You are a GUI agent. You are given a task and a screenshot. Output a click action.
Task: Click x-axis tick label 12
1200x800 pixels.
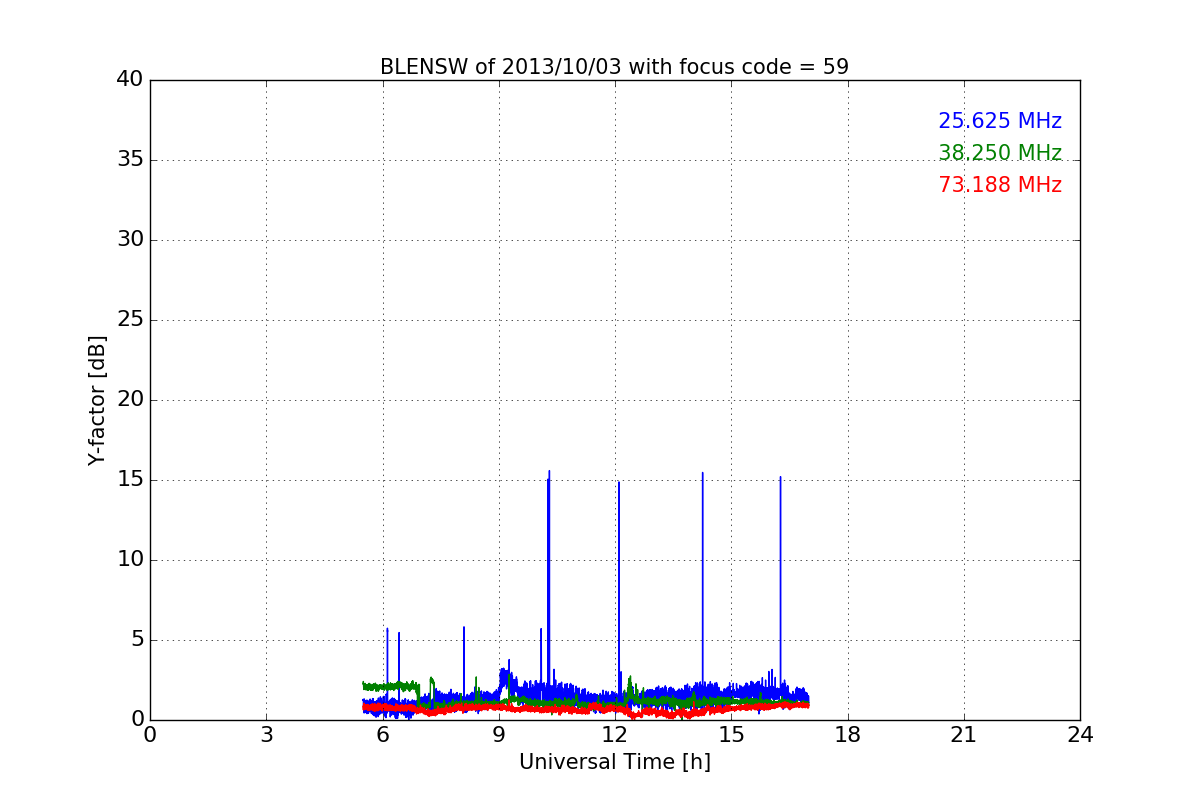click(615, 735)
